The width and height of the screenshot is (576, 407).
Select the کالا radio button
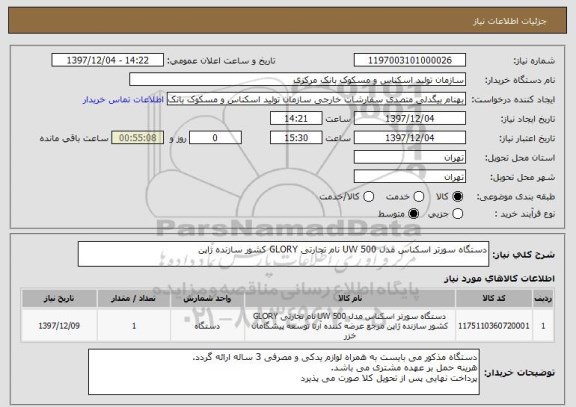click(x=457, y=197)
